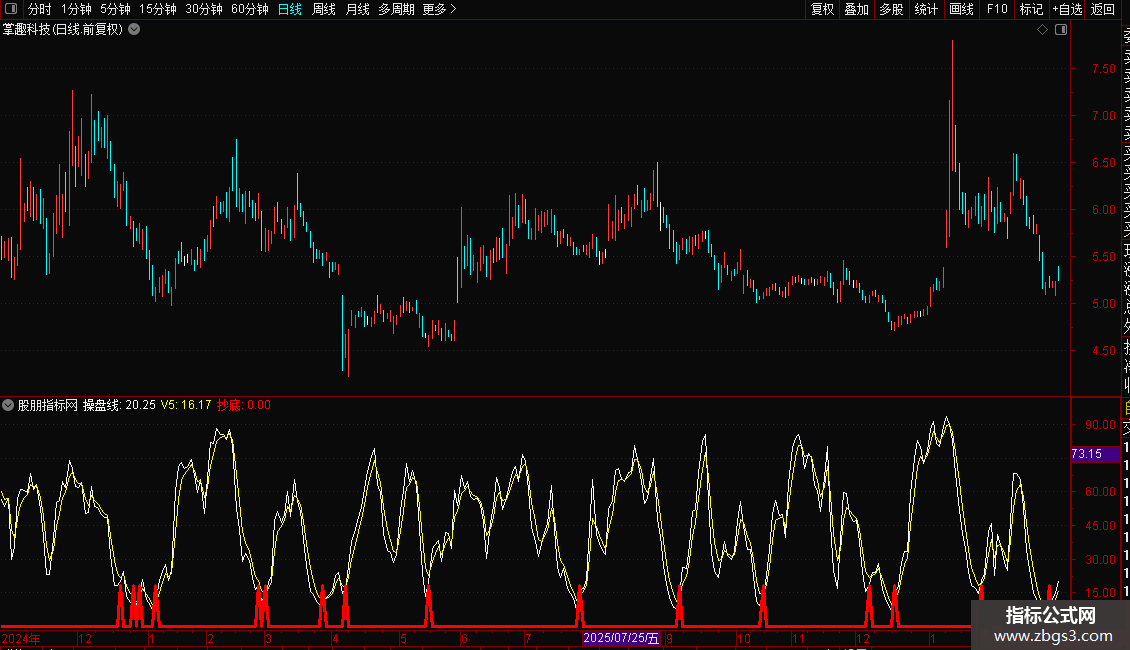
Task: Click the diamond icon above the price chart
Action: click(x=1042, y=30)
